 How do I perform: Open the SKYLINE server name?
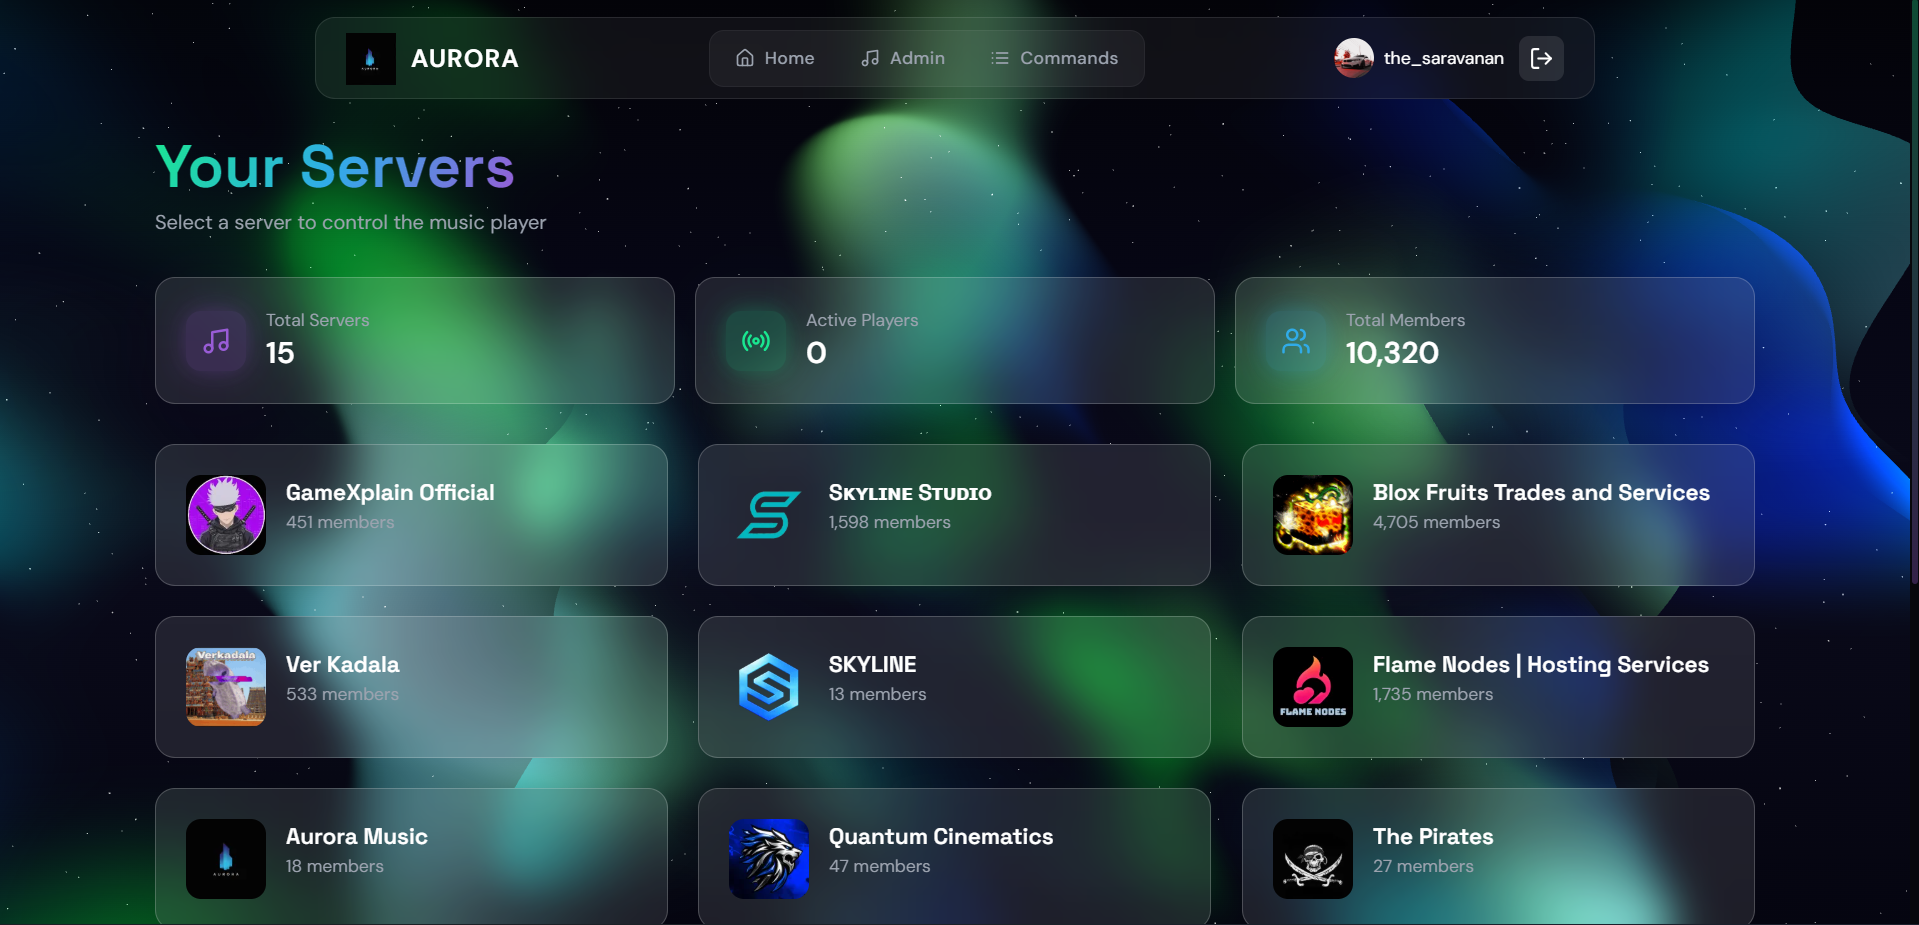(x=872, y=665)
